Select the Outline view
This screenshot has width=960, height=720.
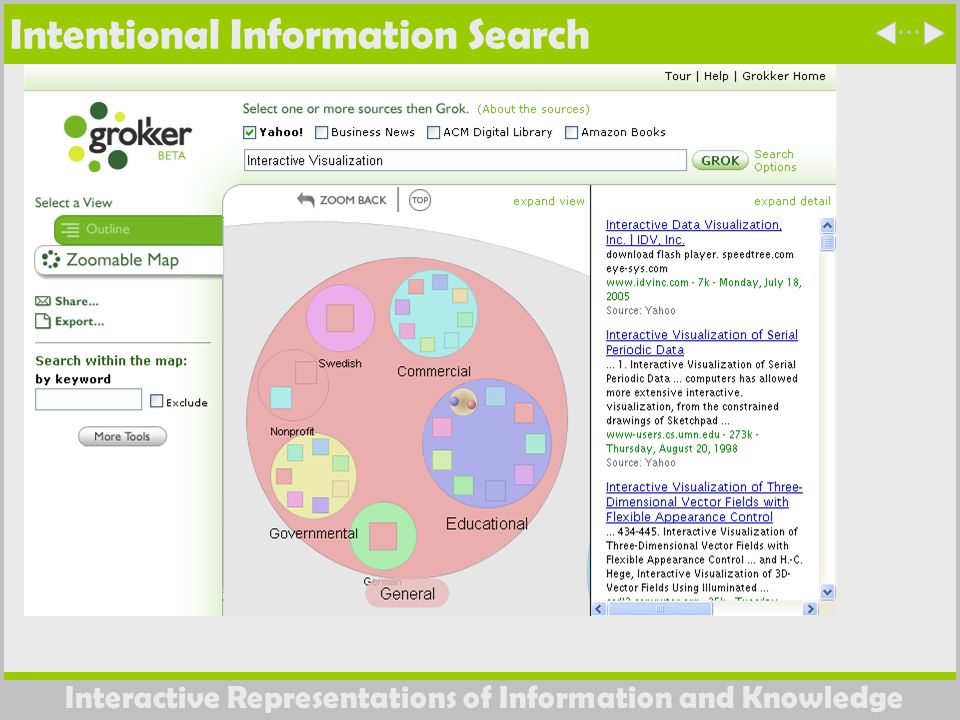138,230
